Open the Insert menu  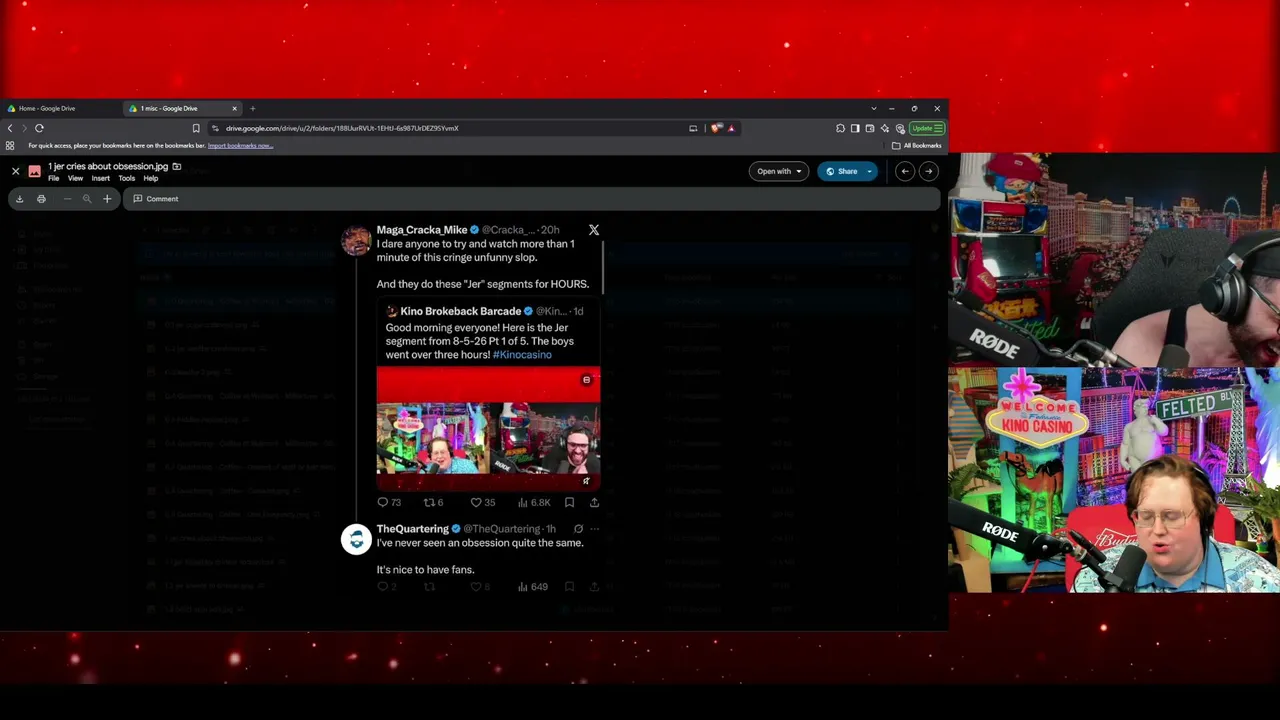tap(101, 178)
